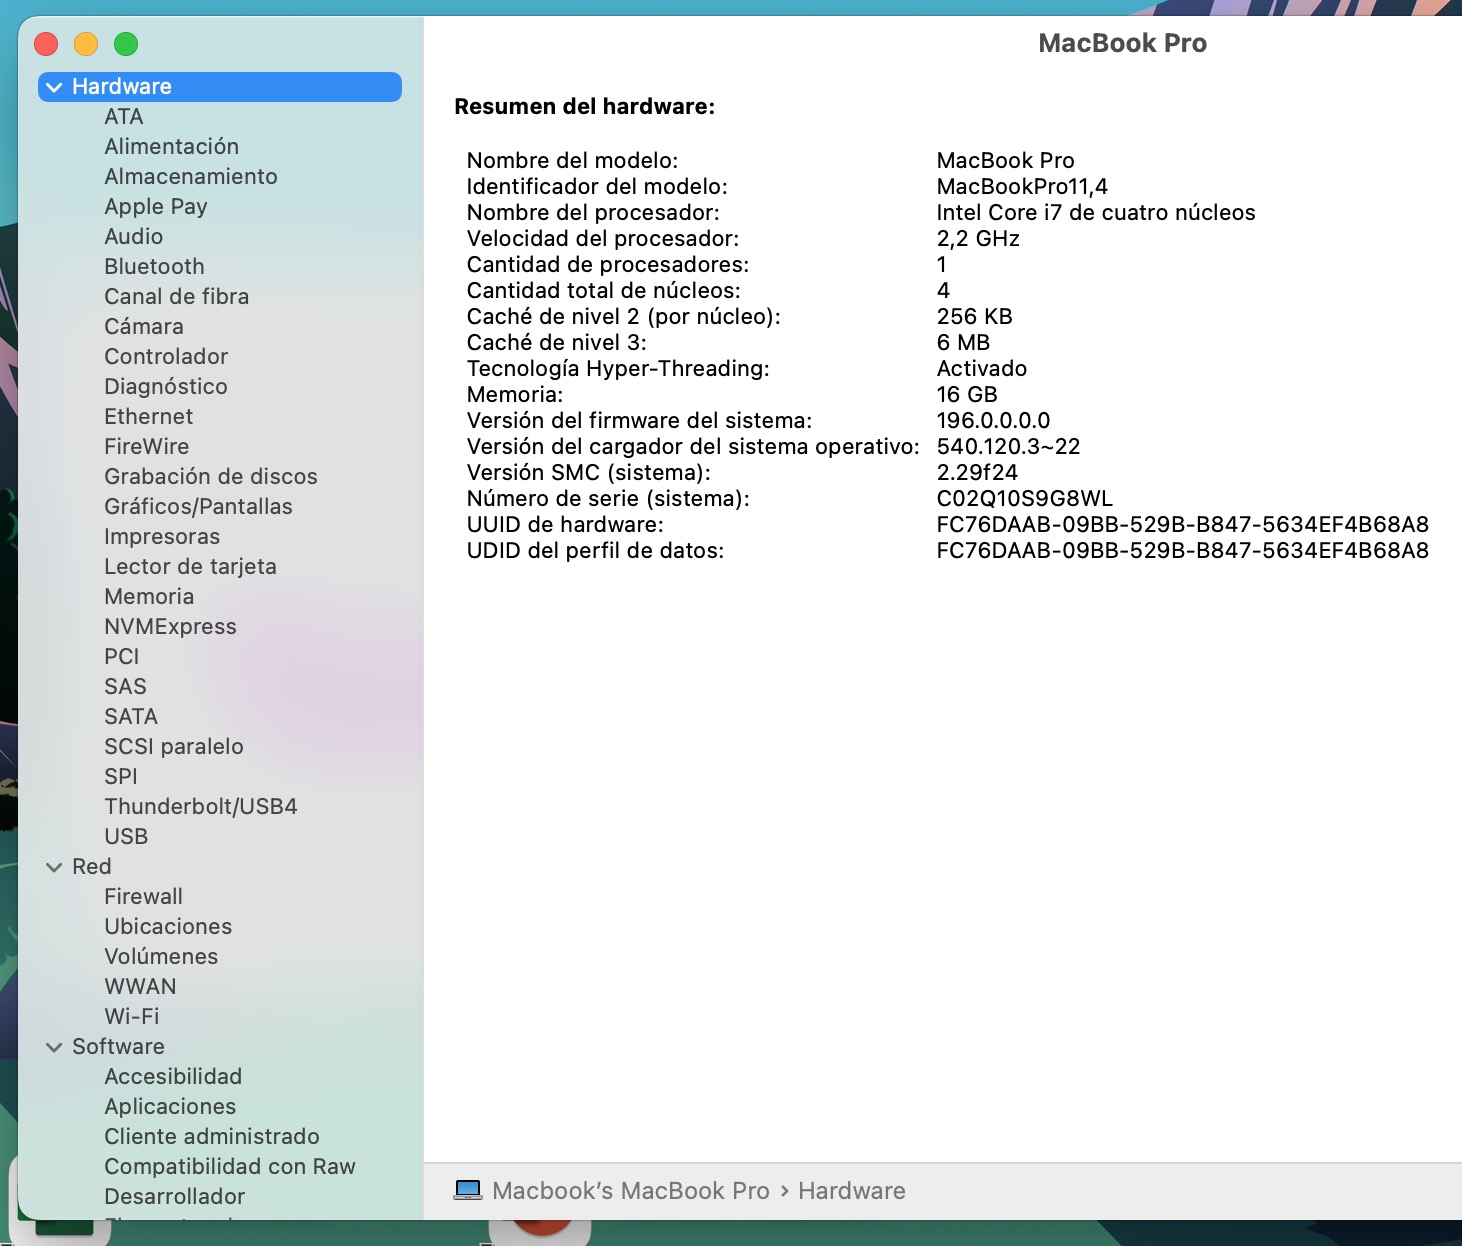This screenshot has height=1246, width=1462.
Task: Click the yellow minimize window button
Action: coord(86,44)
